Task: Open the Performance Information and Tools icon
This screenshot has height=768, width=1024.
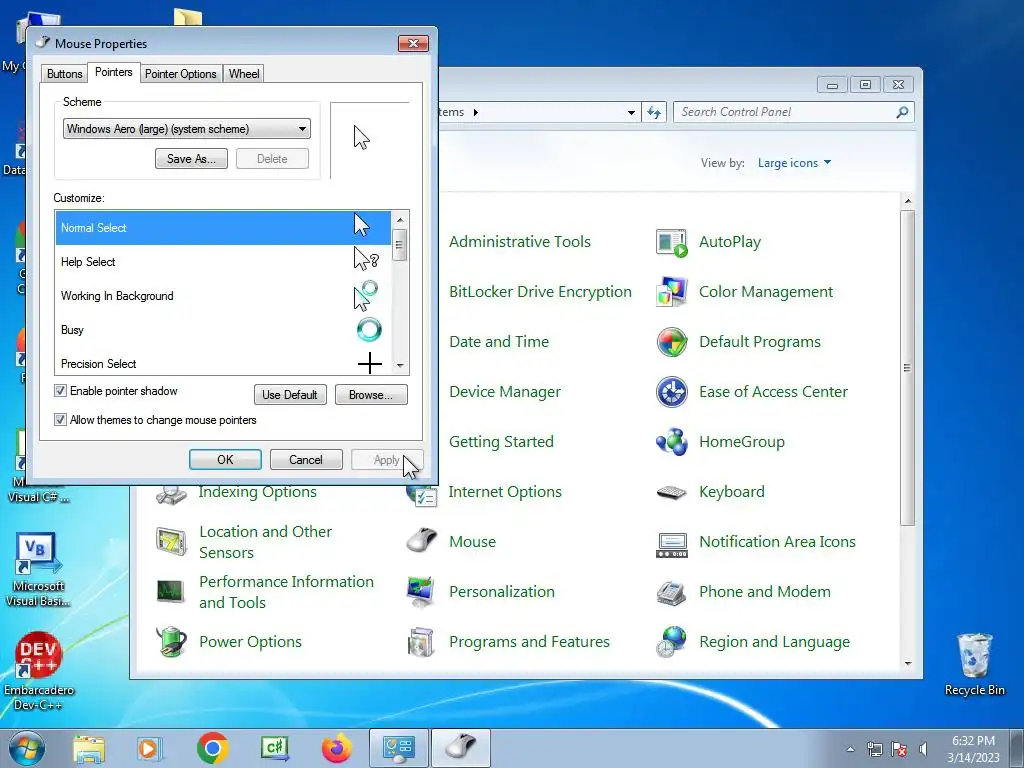Action: [171, 592]
